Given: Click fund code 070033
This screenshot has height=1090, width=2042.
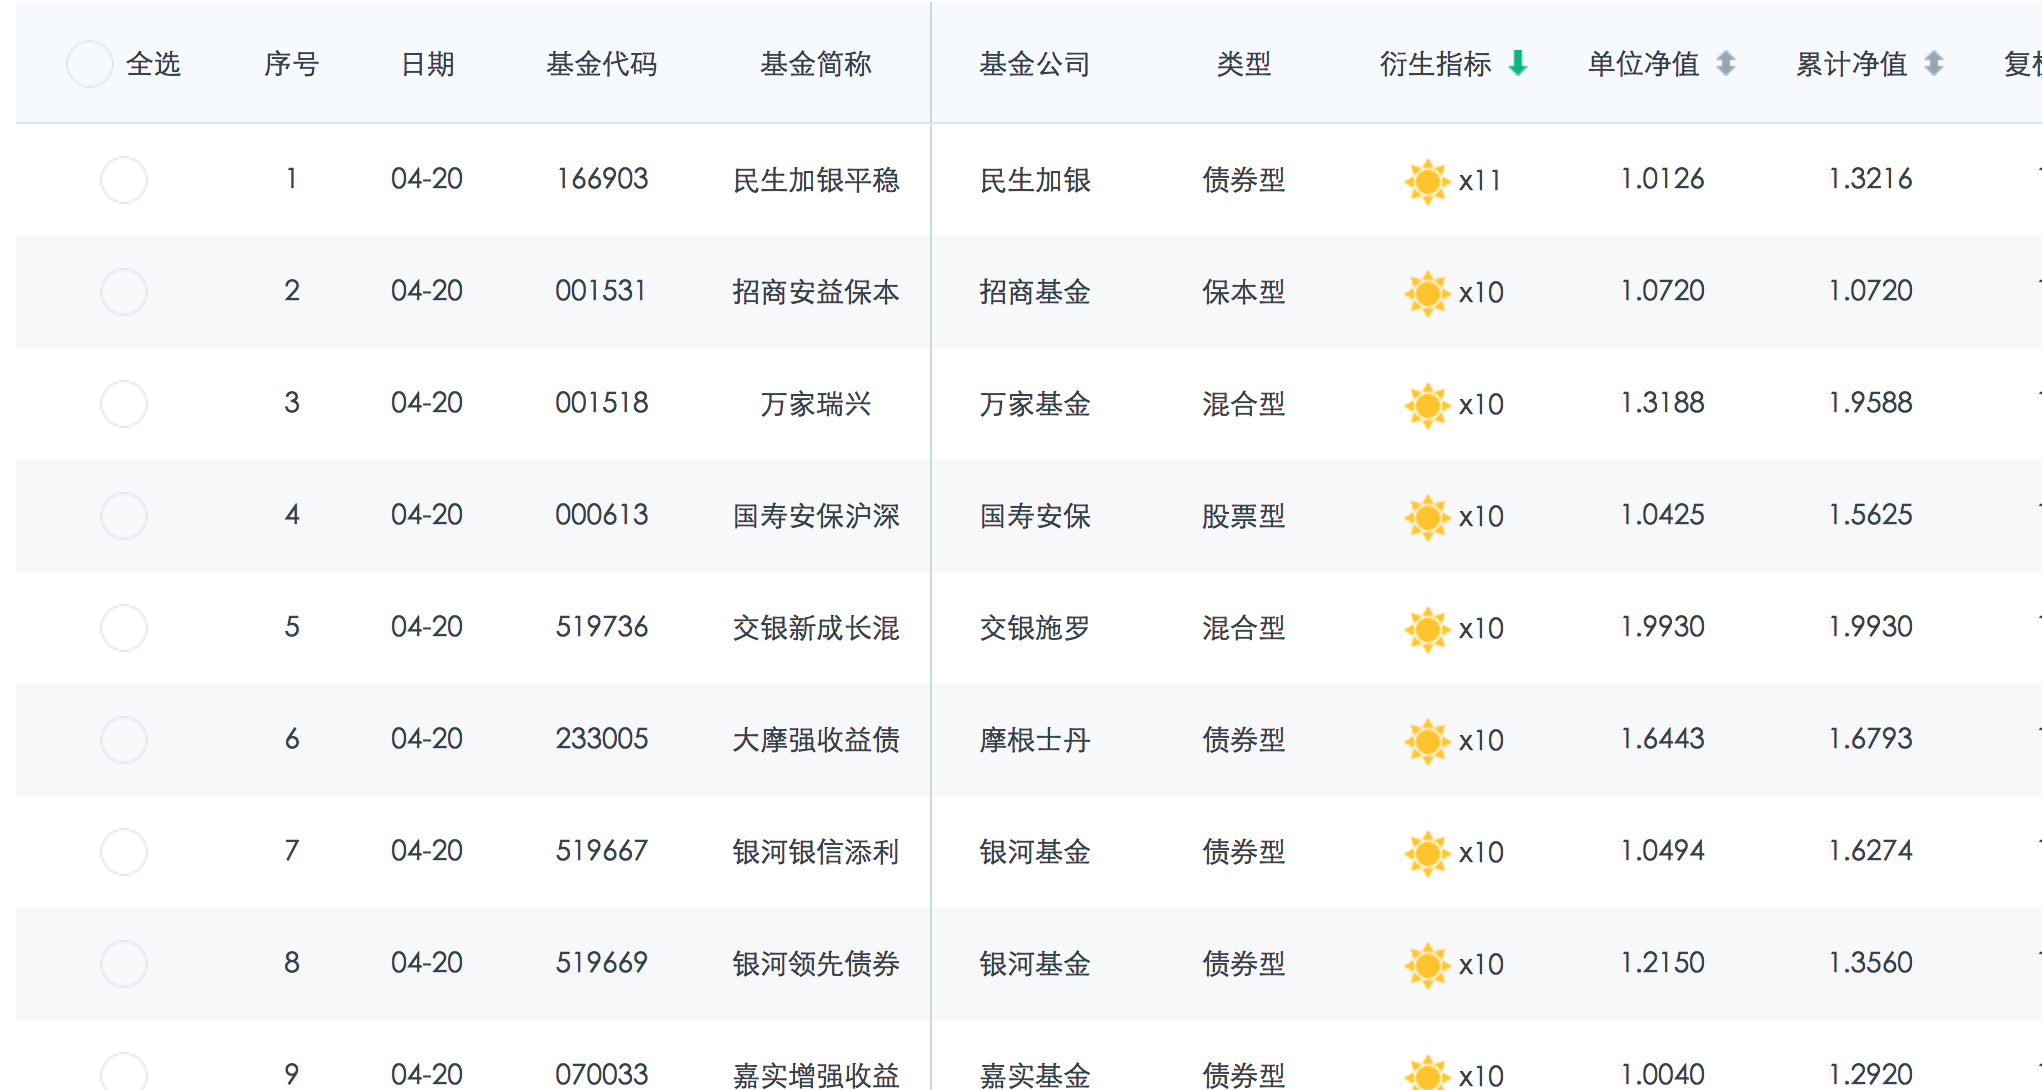Looking at the screenshot, I should [602, 1075].
